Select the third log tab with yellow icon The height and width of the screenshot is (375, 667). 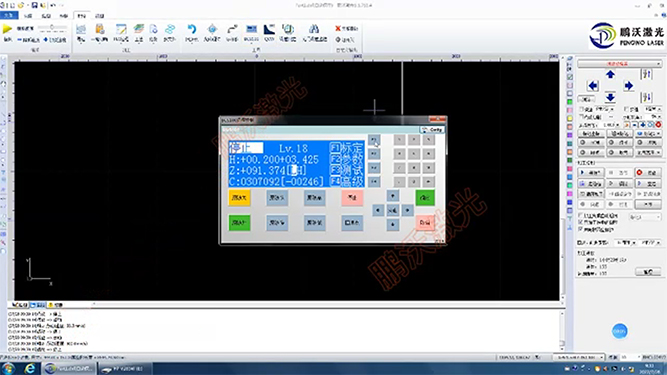point(56,305)
